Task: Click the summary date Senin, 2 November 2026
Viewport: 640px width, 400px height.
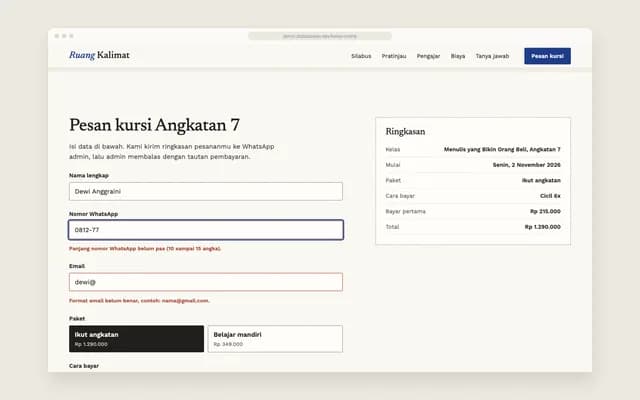Action: [527, 164]
